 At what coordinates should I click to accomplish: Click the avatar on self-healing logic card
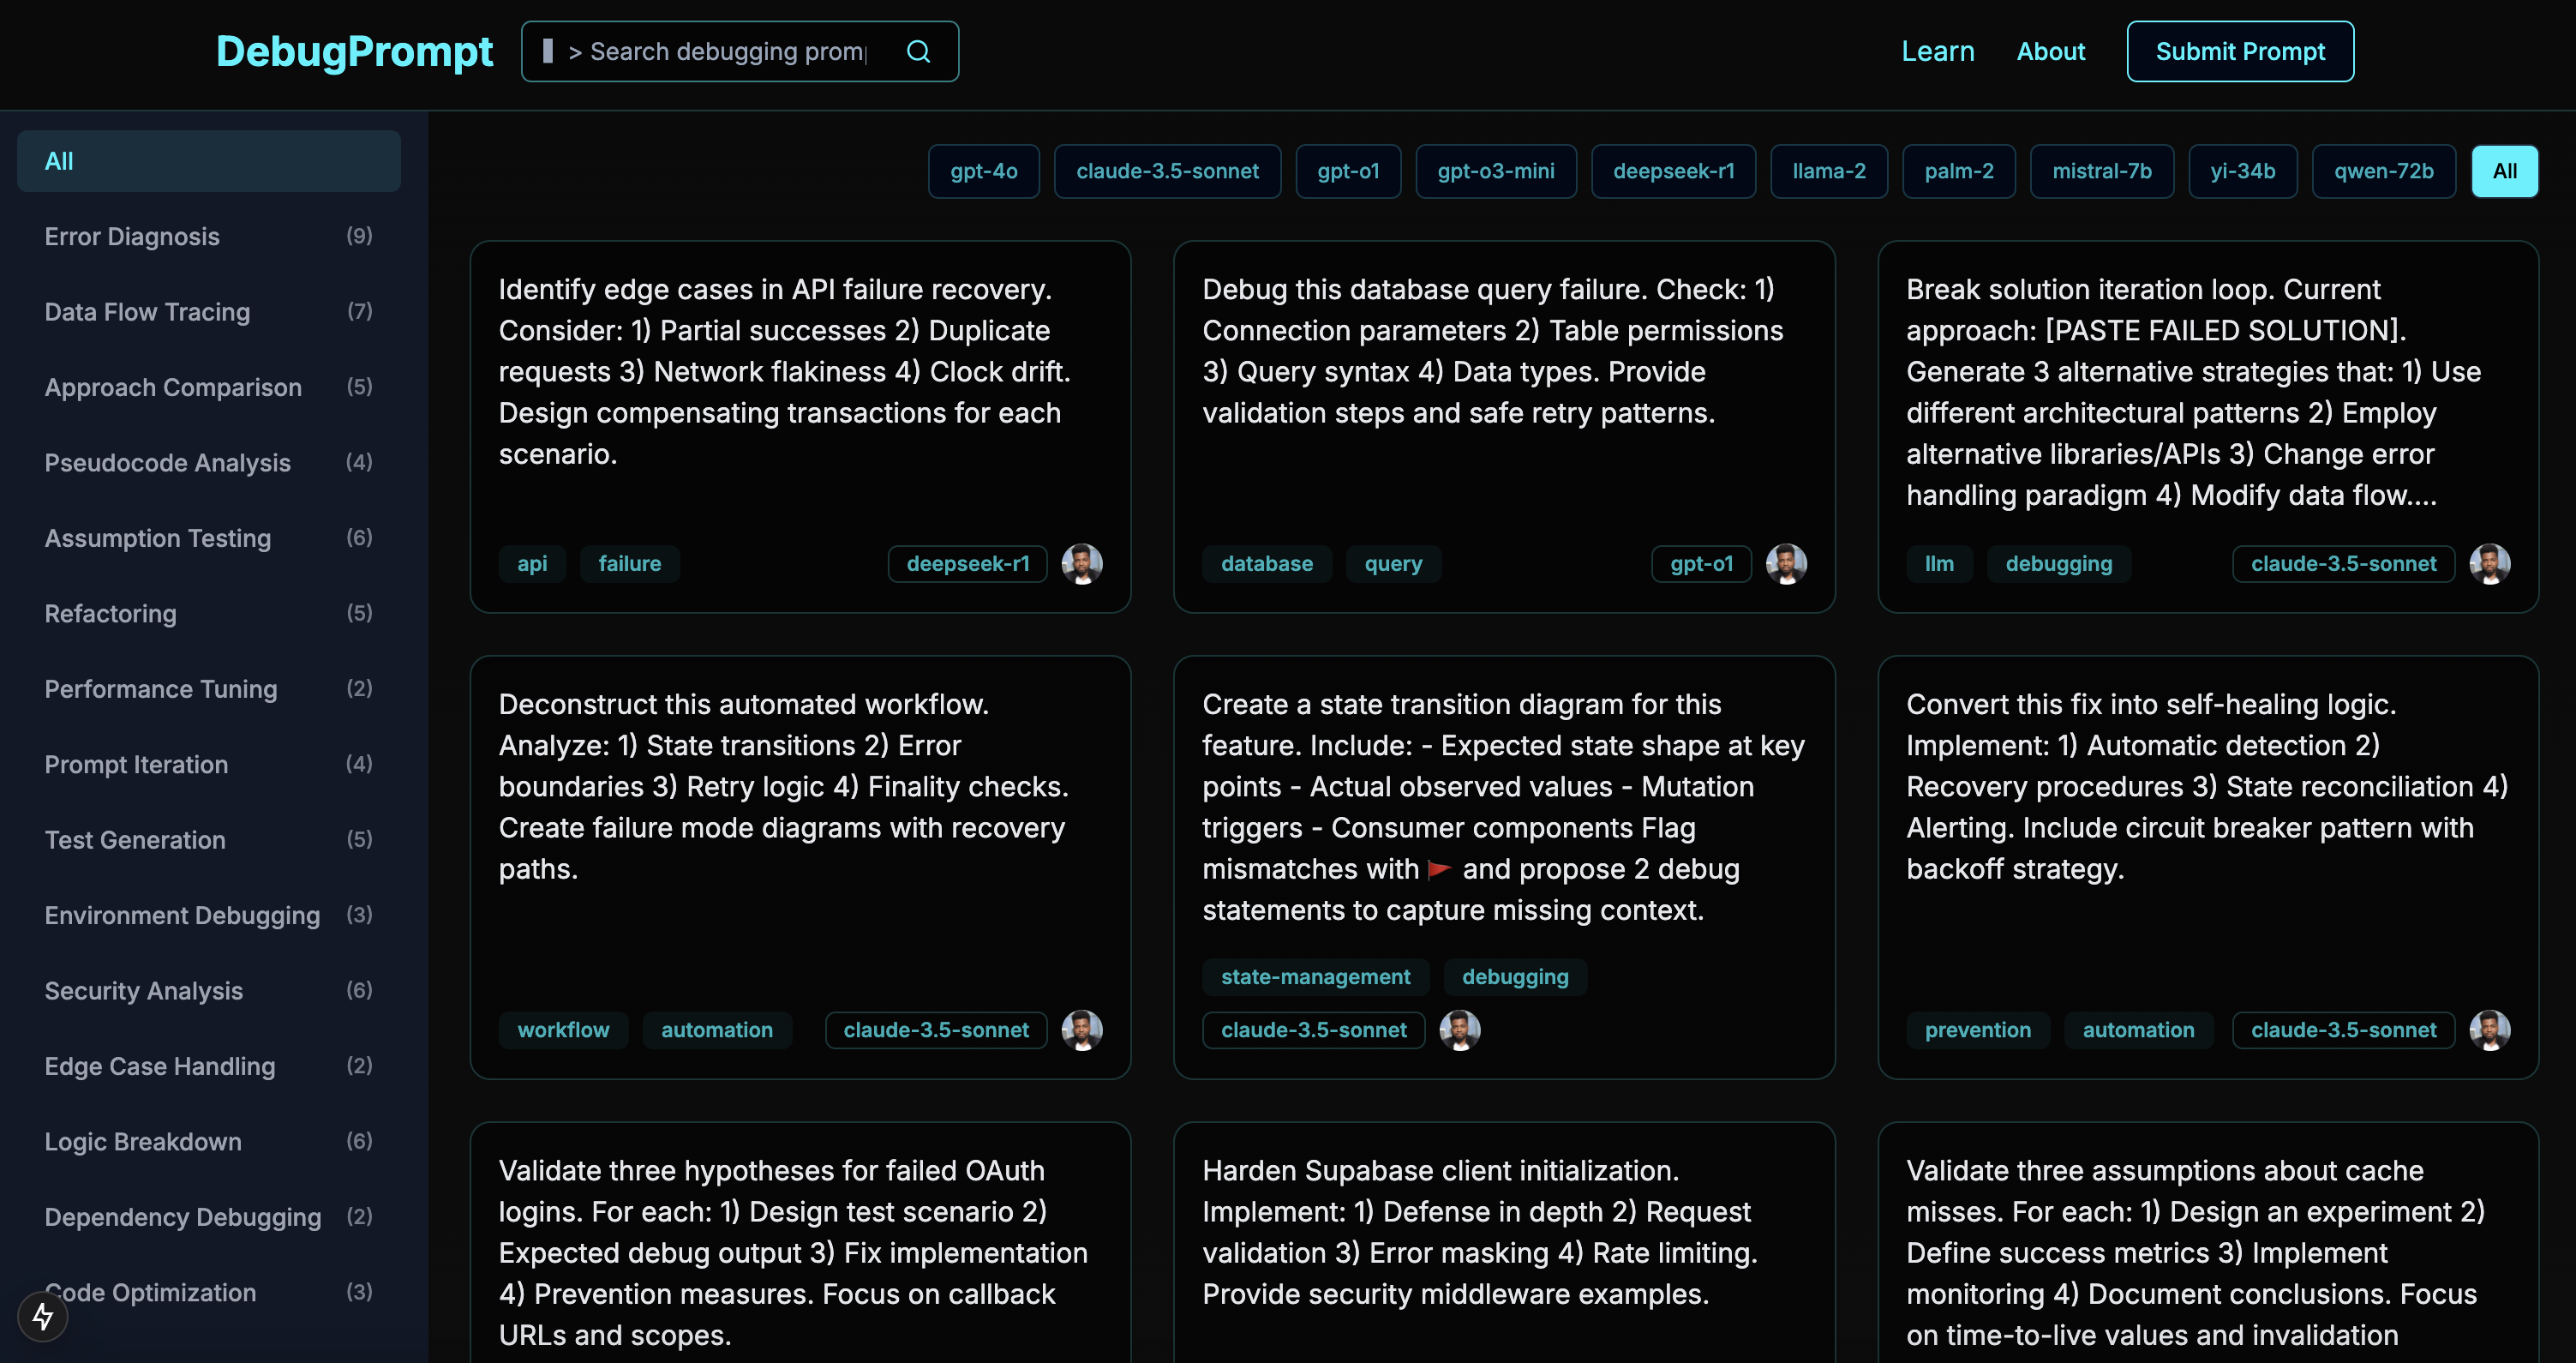click(x=2491, y=1030)
